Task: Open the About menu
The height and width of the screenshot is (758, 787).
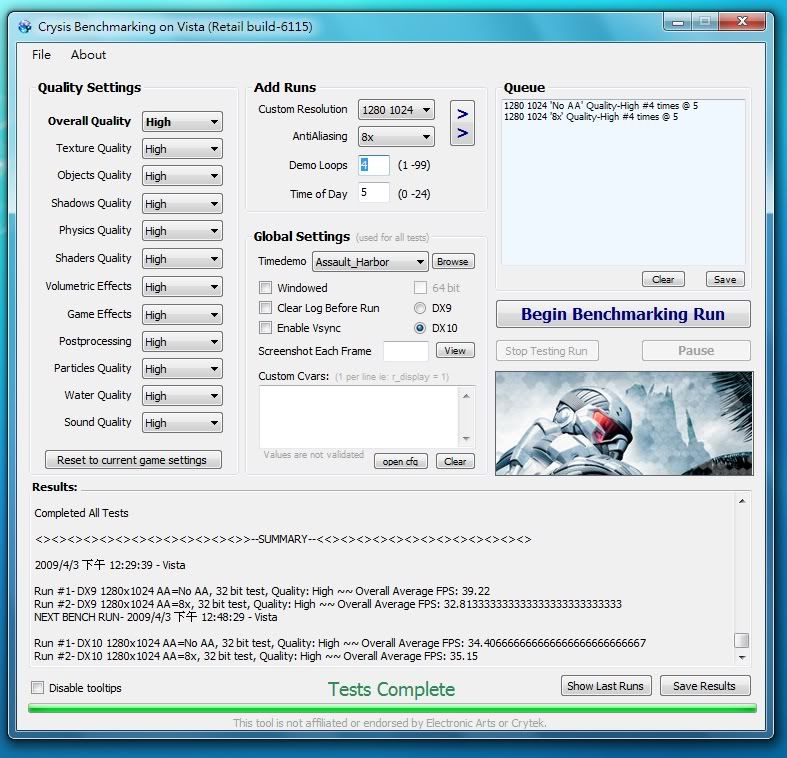Action: click(x=88, y=55)
